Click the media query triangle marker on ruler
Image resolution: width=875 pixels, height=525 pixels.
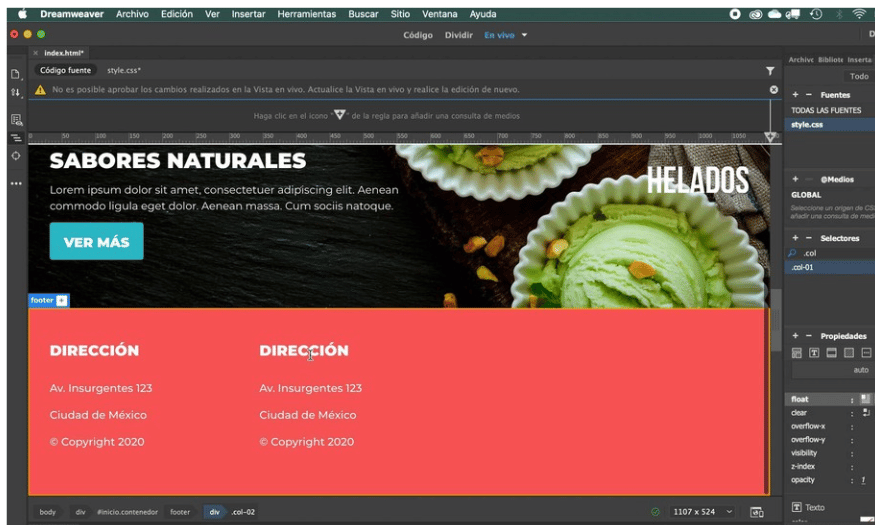point(770,137)
